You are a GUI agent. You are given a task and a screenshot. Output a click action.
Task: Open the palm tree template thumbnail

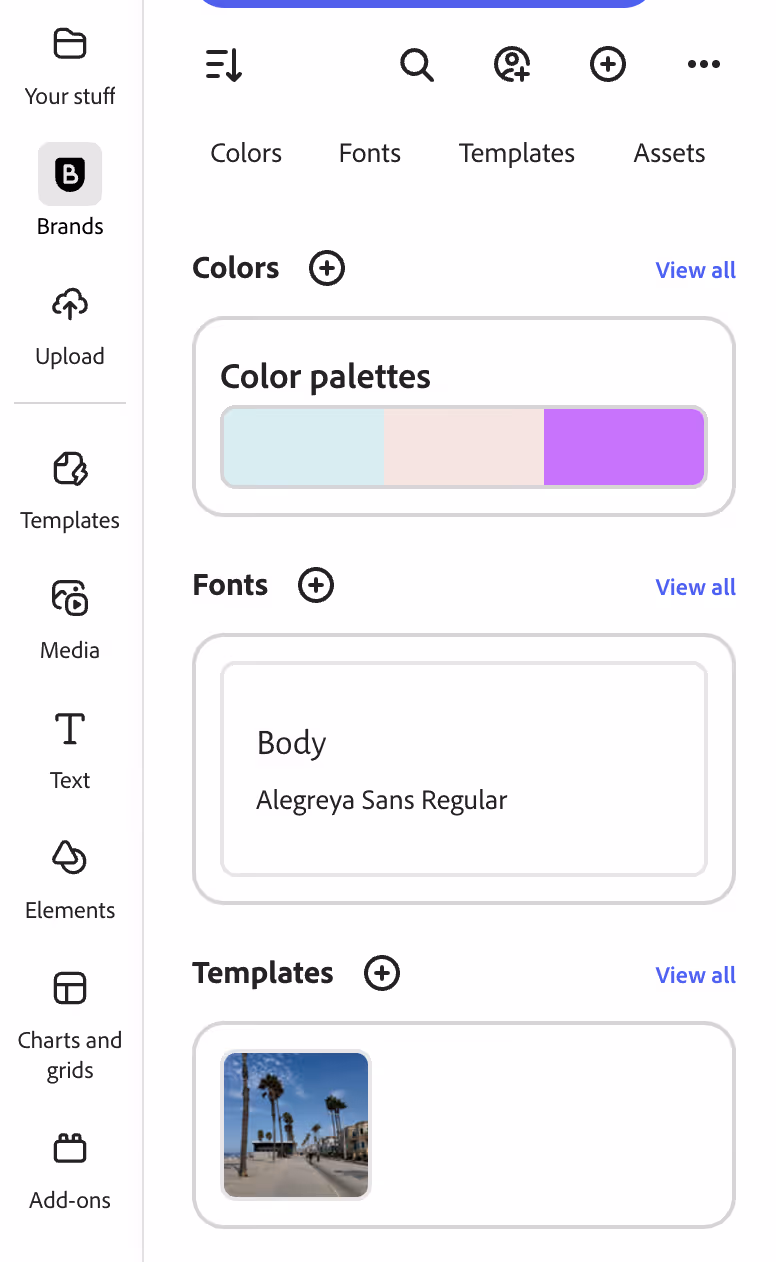click(x=296, y=1125)
